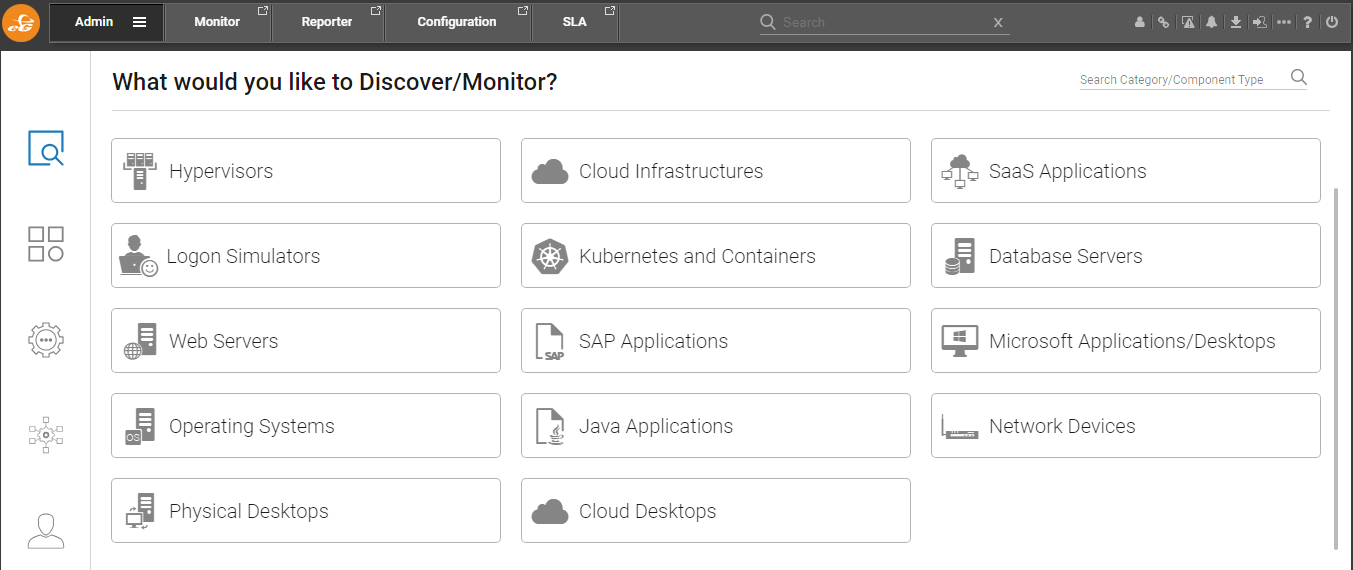
Task: Switch to the Configuration tab
Action: pos(458,22)
